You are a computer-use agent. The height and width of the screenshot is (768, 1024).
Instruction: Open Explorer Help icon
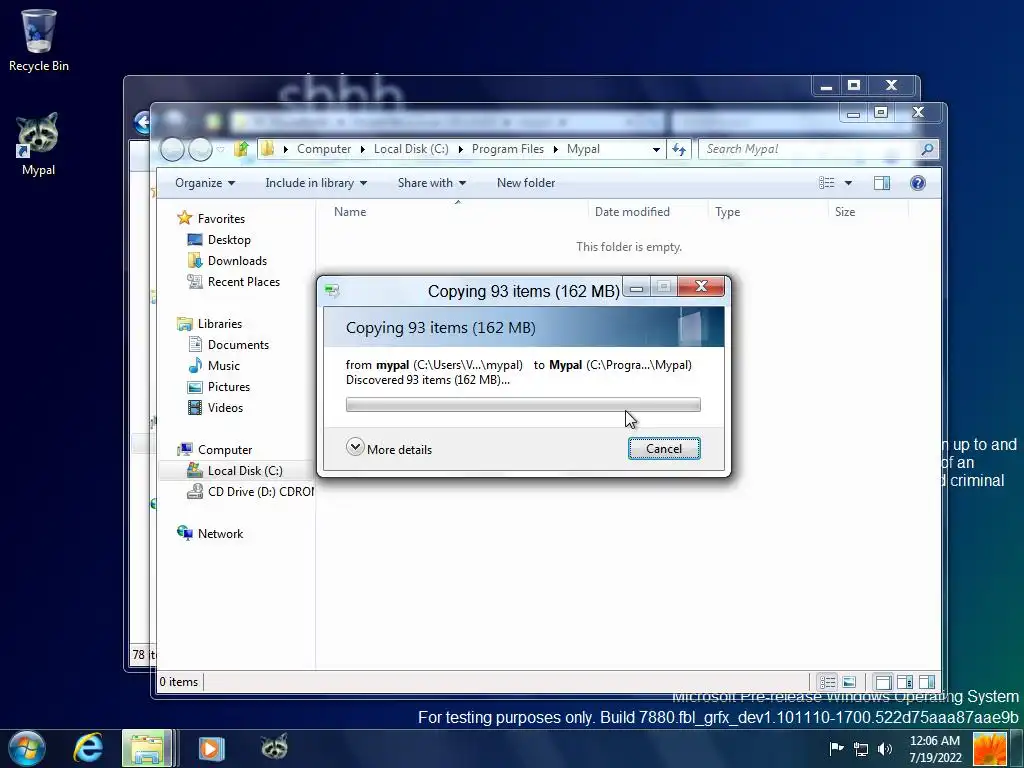918,183
